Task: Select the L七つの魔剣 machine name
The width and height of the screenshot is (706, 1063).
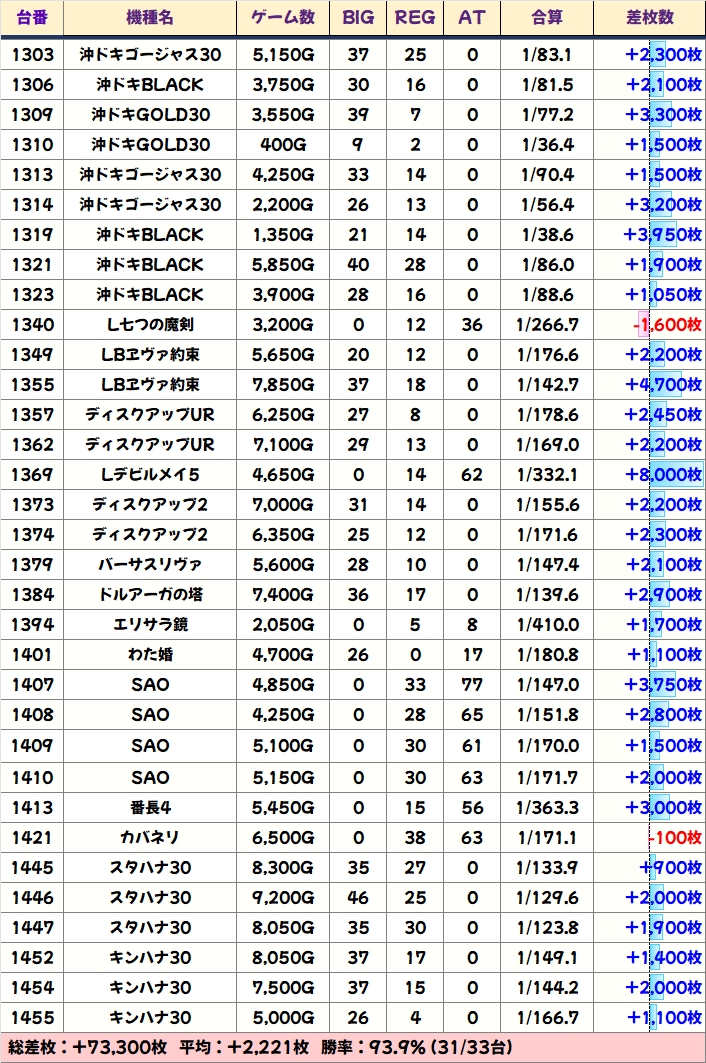Action: point(150,325)
